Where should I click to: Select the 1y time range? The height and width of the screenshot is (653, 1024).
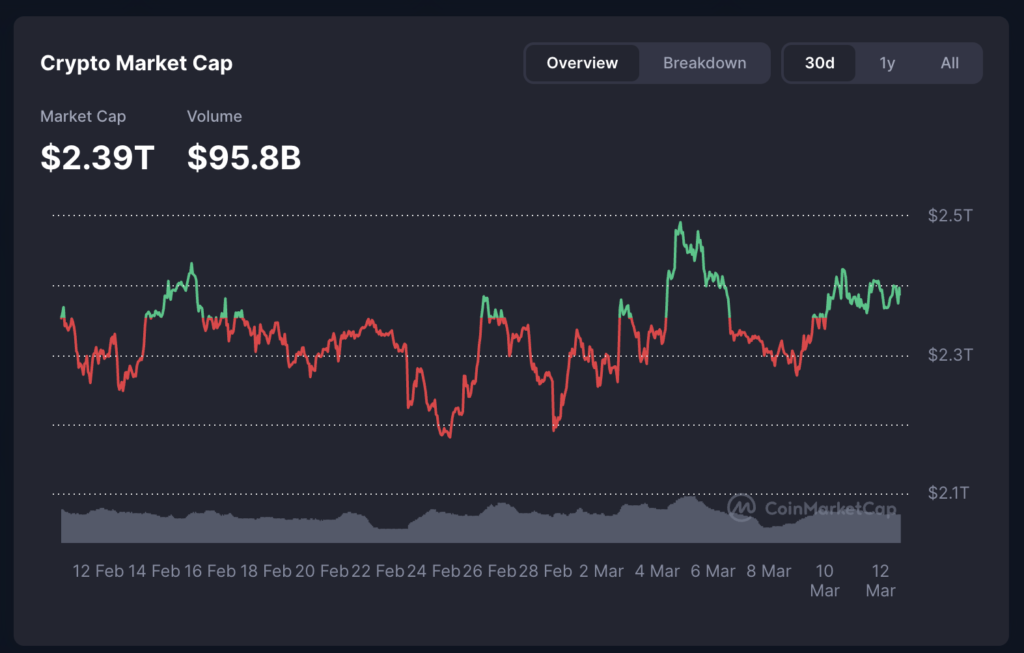point(887,63)
